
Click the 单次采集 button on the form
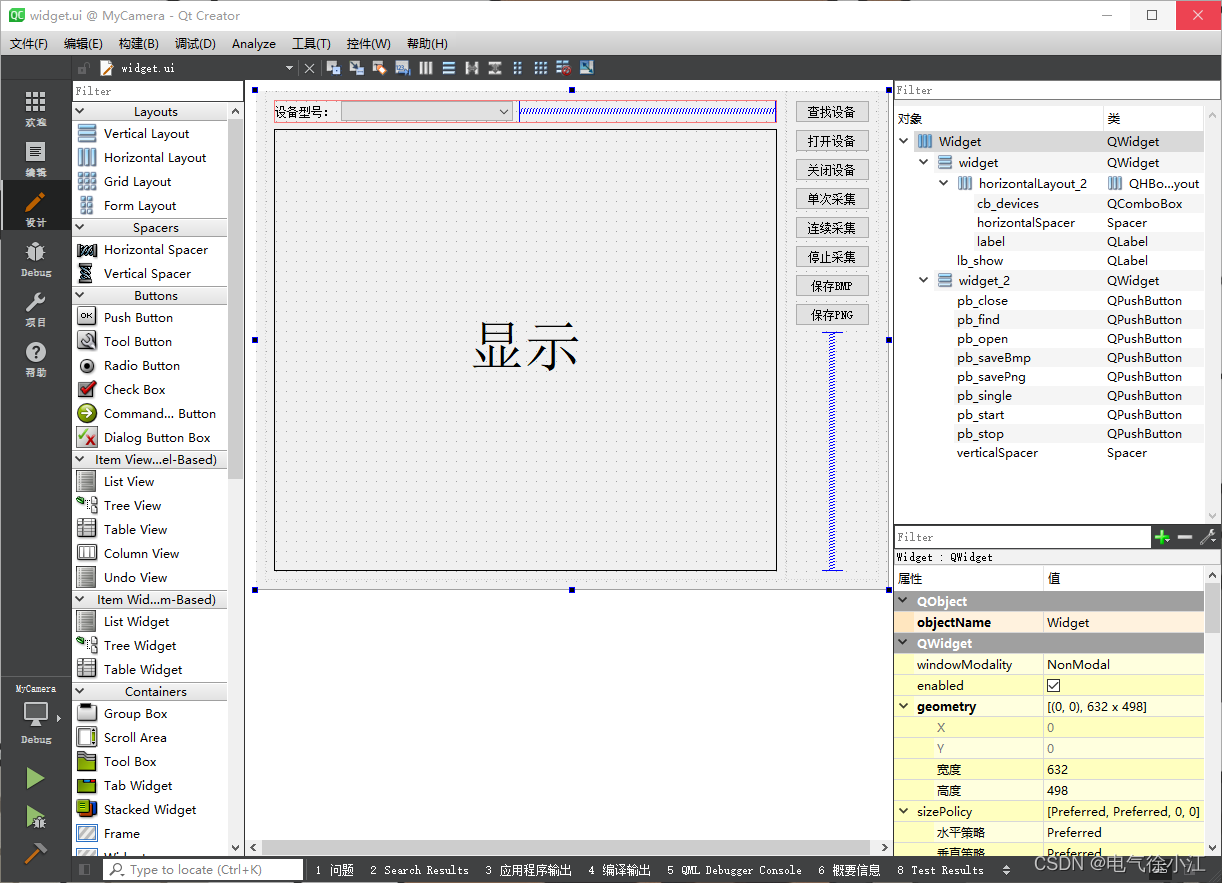[832, 199]
